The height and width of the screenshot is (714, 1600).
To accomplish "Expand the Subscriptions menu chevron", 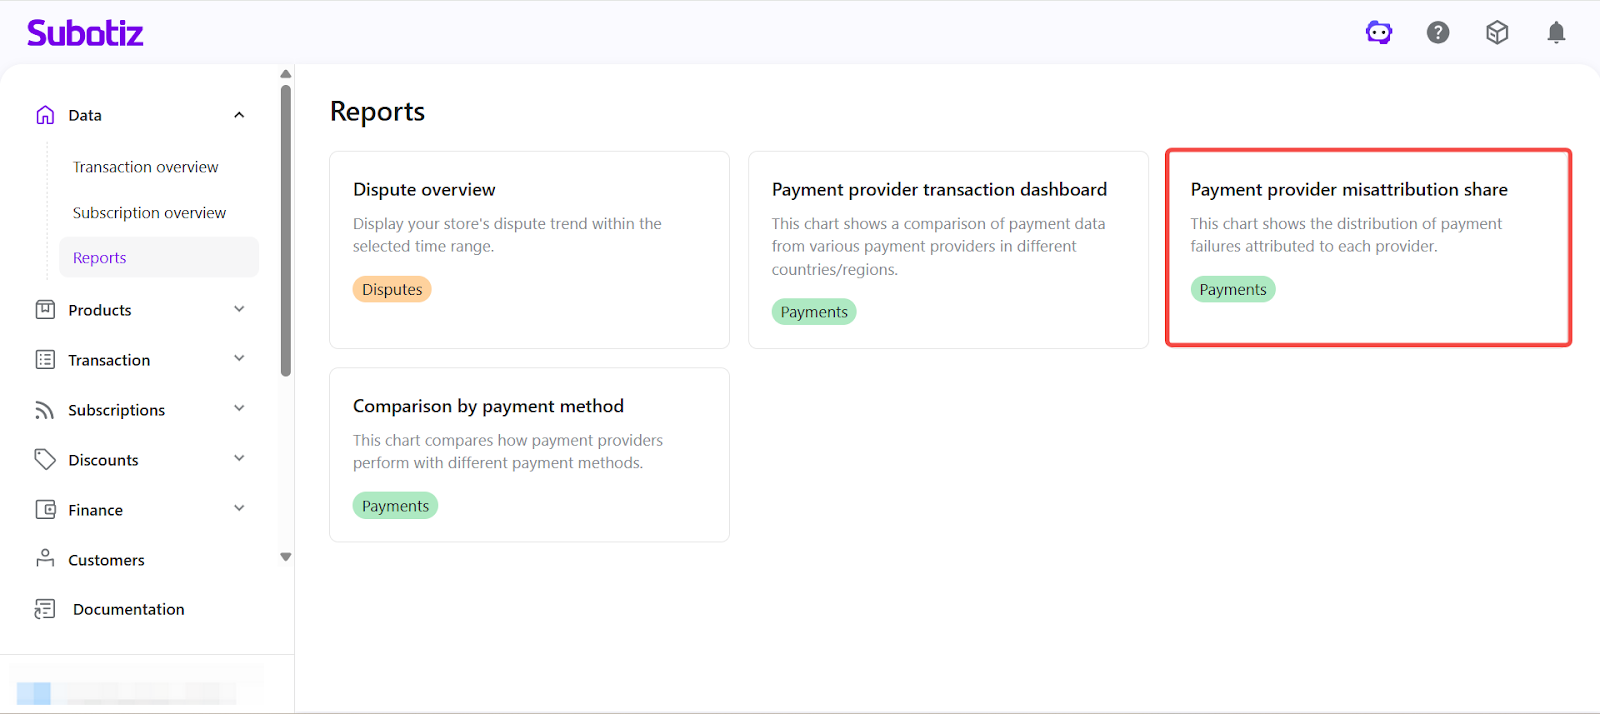I will pyautogui.click(x=239, y=409).
